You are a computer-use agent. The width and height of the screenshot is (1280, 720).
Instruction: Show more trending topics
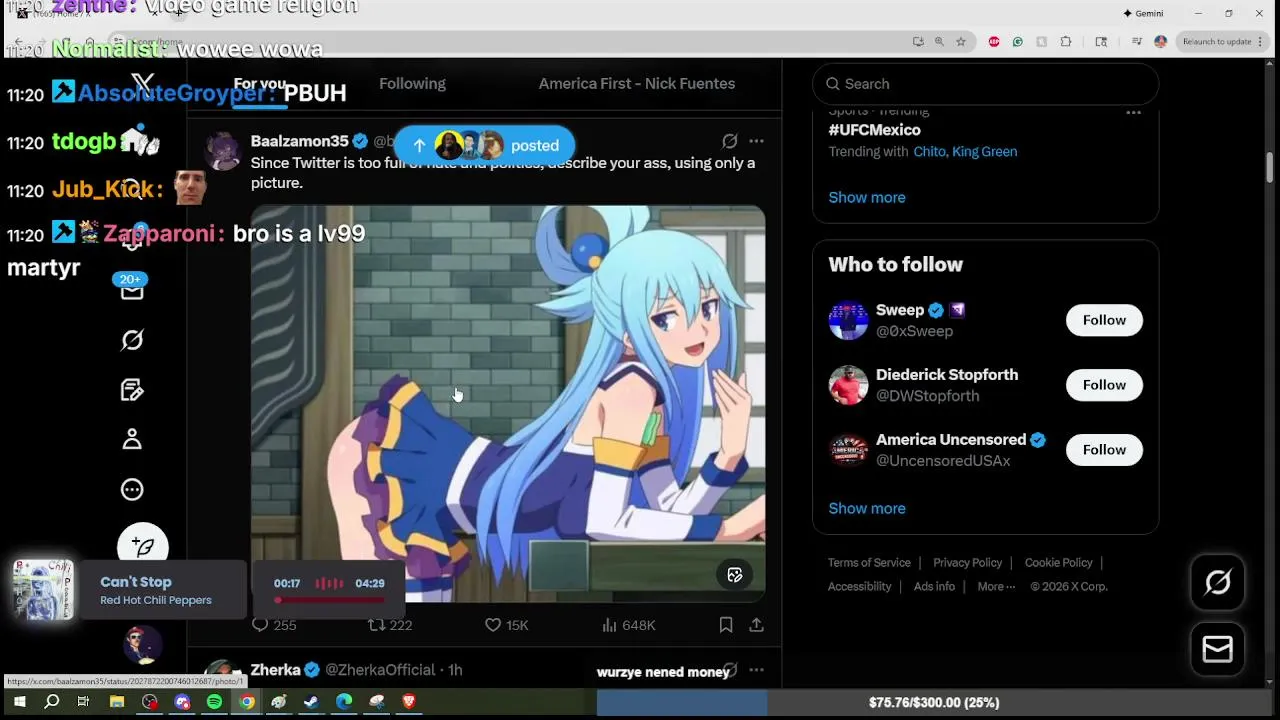867,197
